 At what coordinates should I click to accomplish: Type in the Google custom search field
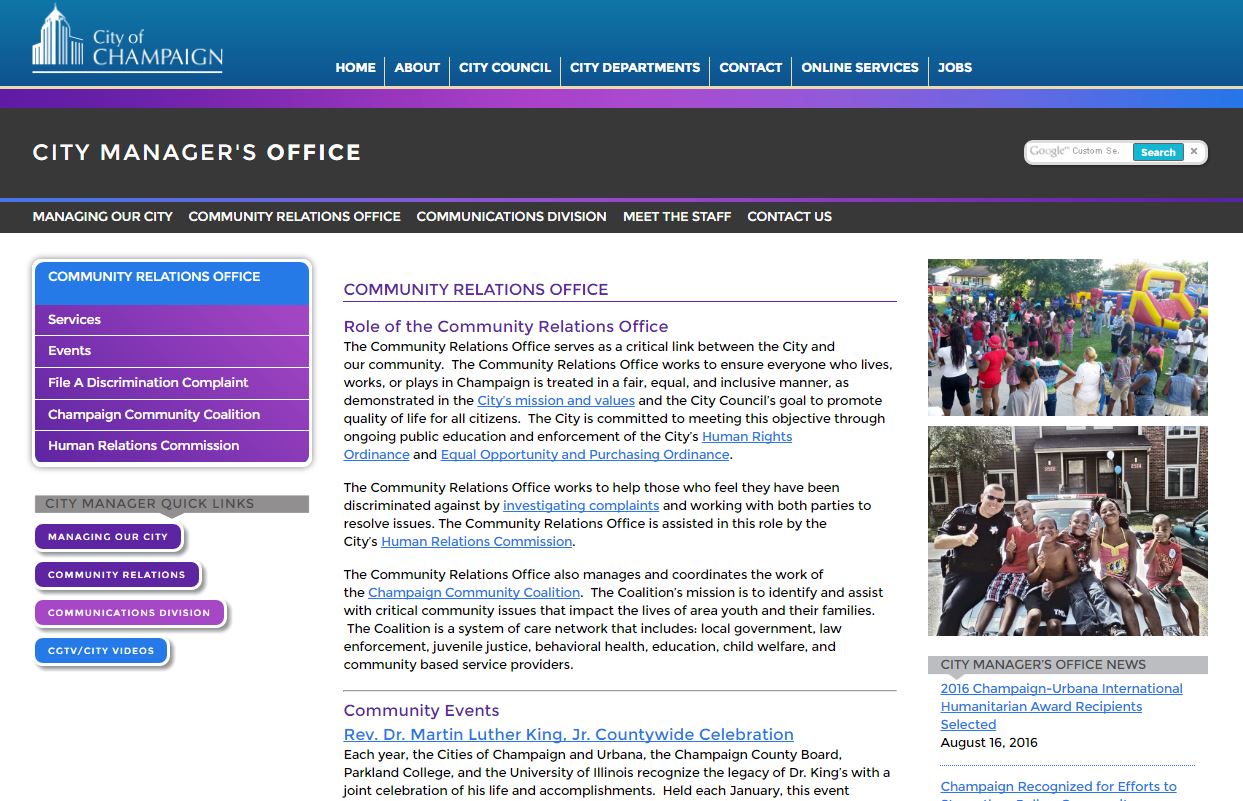tap(1078, 152)
